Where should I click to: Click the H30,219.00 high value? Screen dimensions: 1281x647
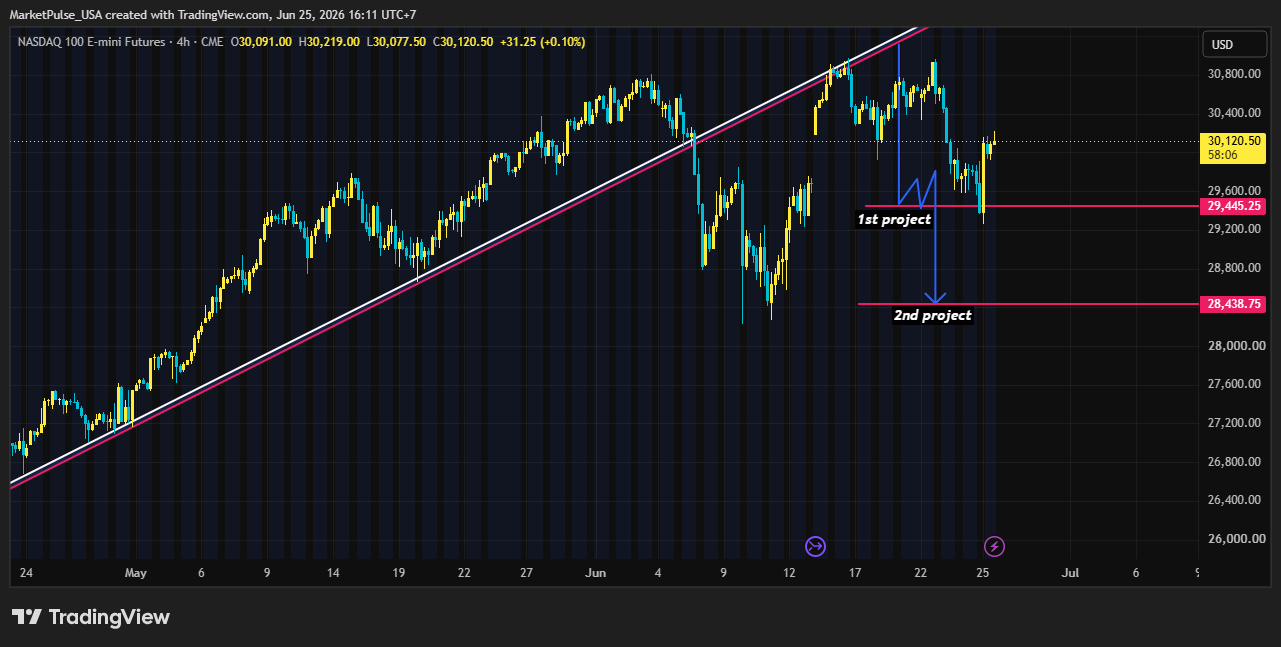point(329,42)
